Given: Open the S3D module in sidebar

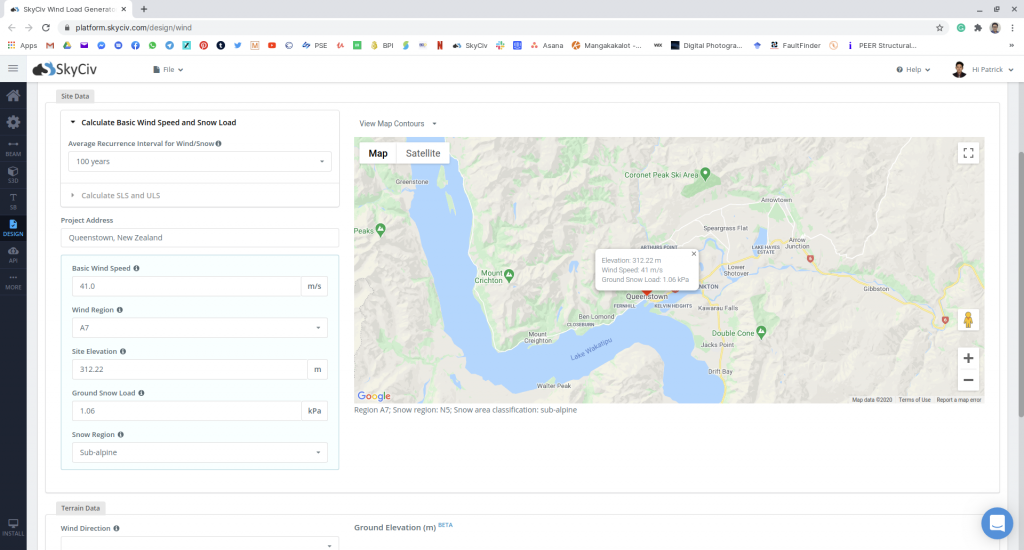Looking at the screenshot, I should click(x=13, y=174).
